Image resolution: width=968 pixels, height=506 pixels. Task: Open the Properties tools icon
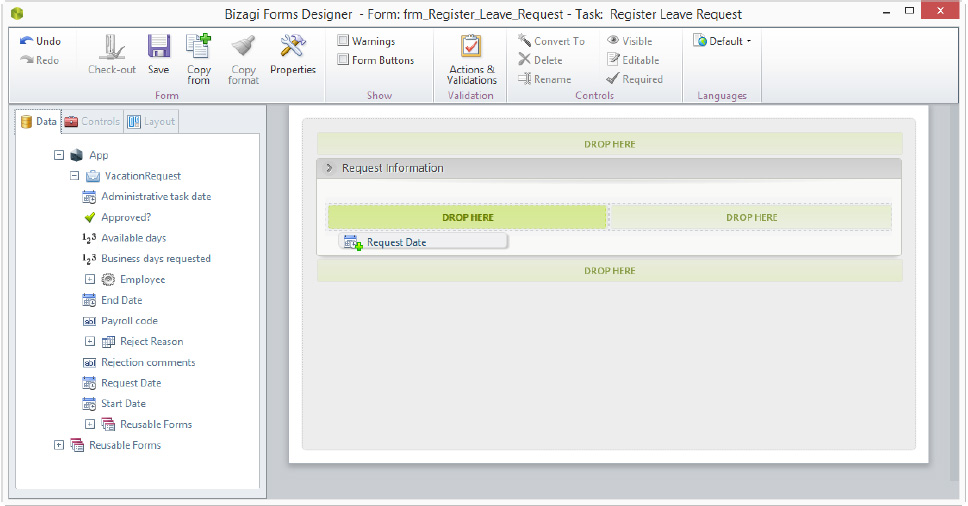(293, 47)
